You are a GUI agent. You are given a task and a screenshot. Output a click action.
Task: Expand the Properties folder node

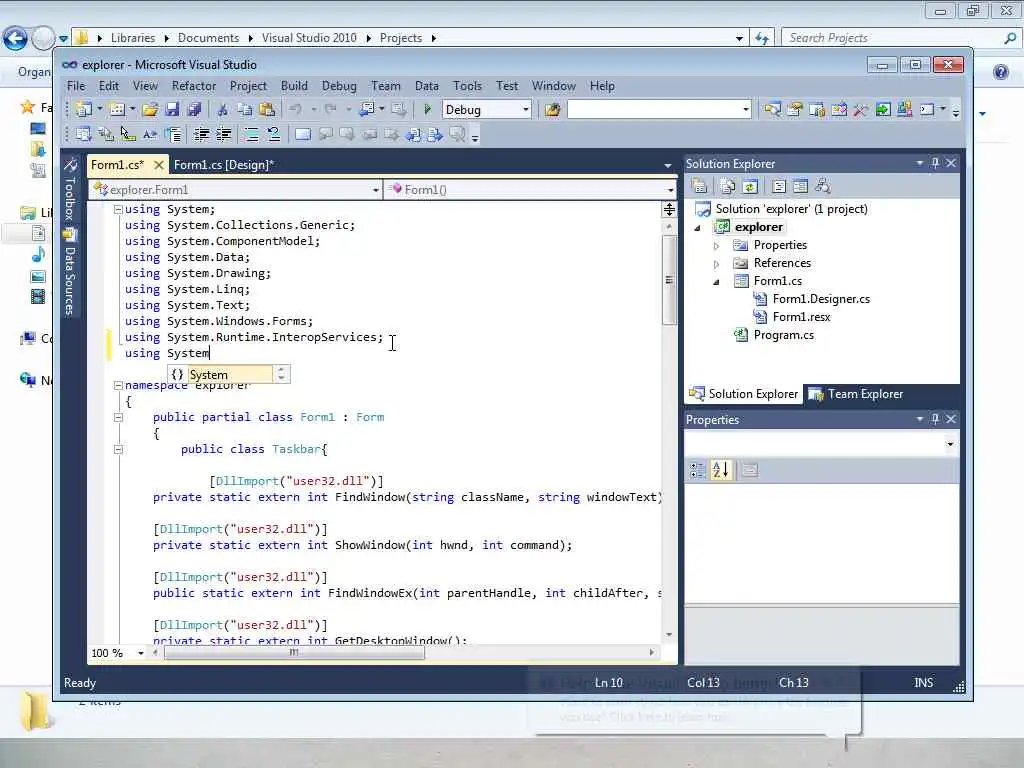tap(716, 246)
